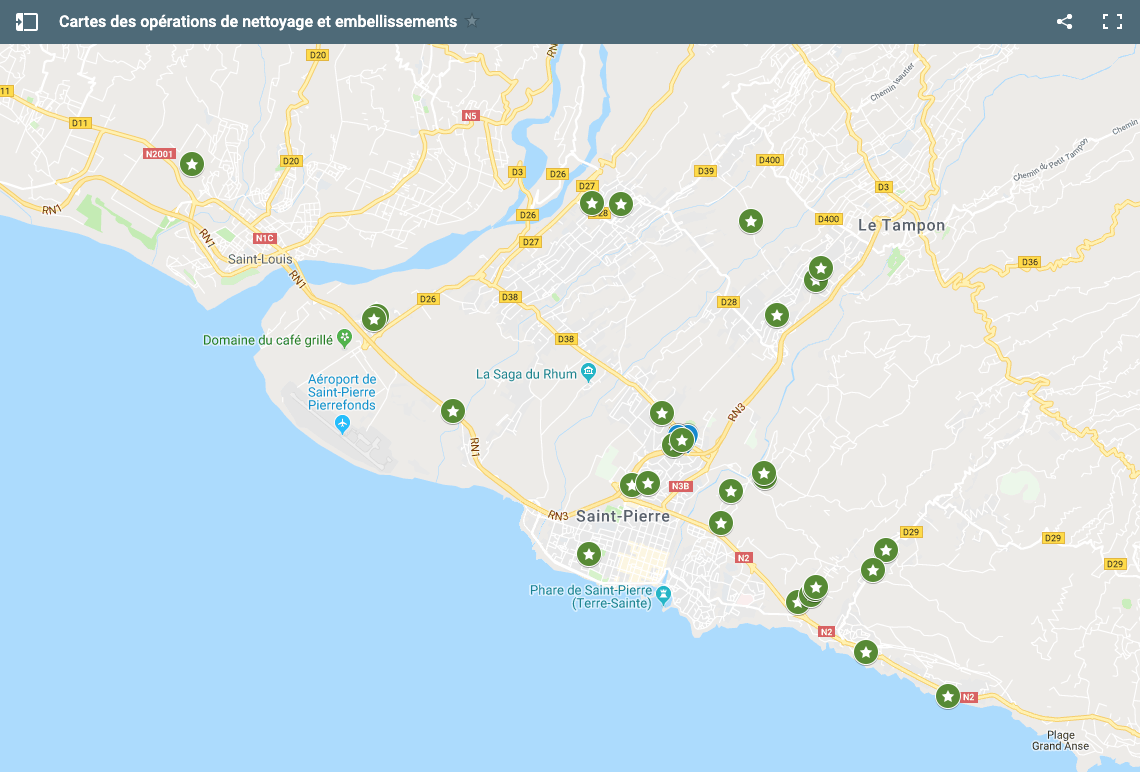Click the Saint-Pierre city label
The height and width of the screenshot is (772, 1140).
tap(623, 516)
